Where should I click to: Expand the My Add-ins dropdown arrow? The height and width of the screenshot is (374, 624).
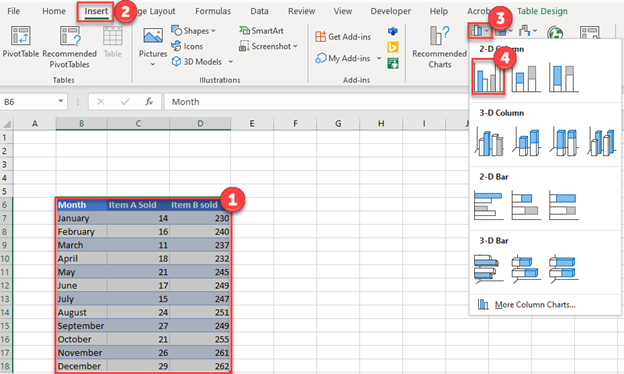coord(379,58)
